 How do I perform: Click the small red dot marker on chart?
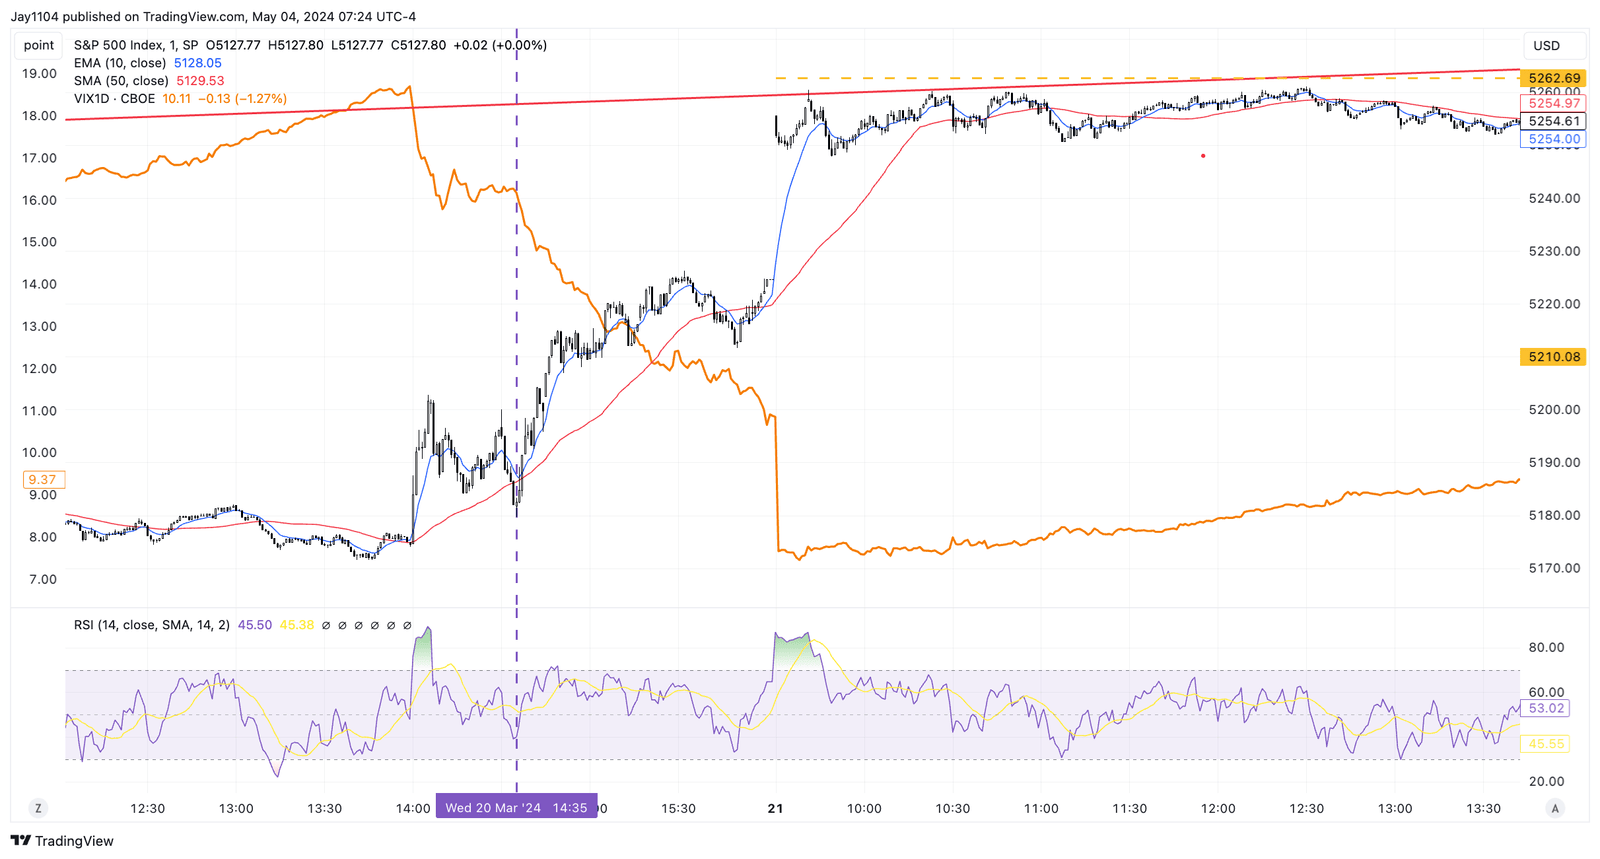[x=1203, y=156]
